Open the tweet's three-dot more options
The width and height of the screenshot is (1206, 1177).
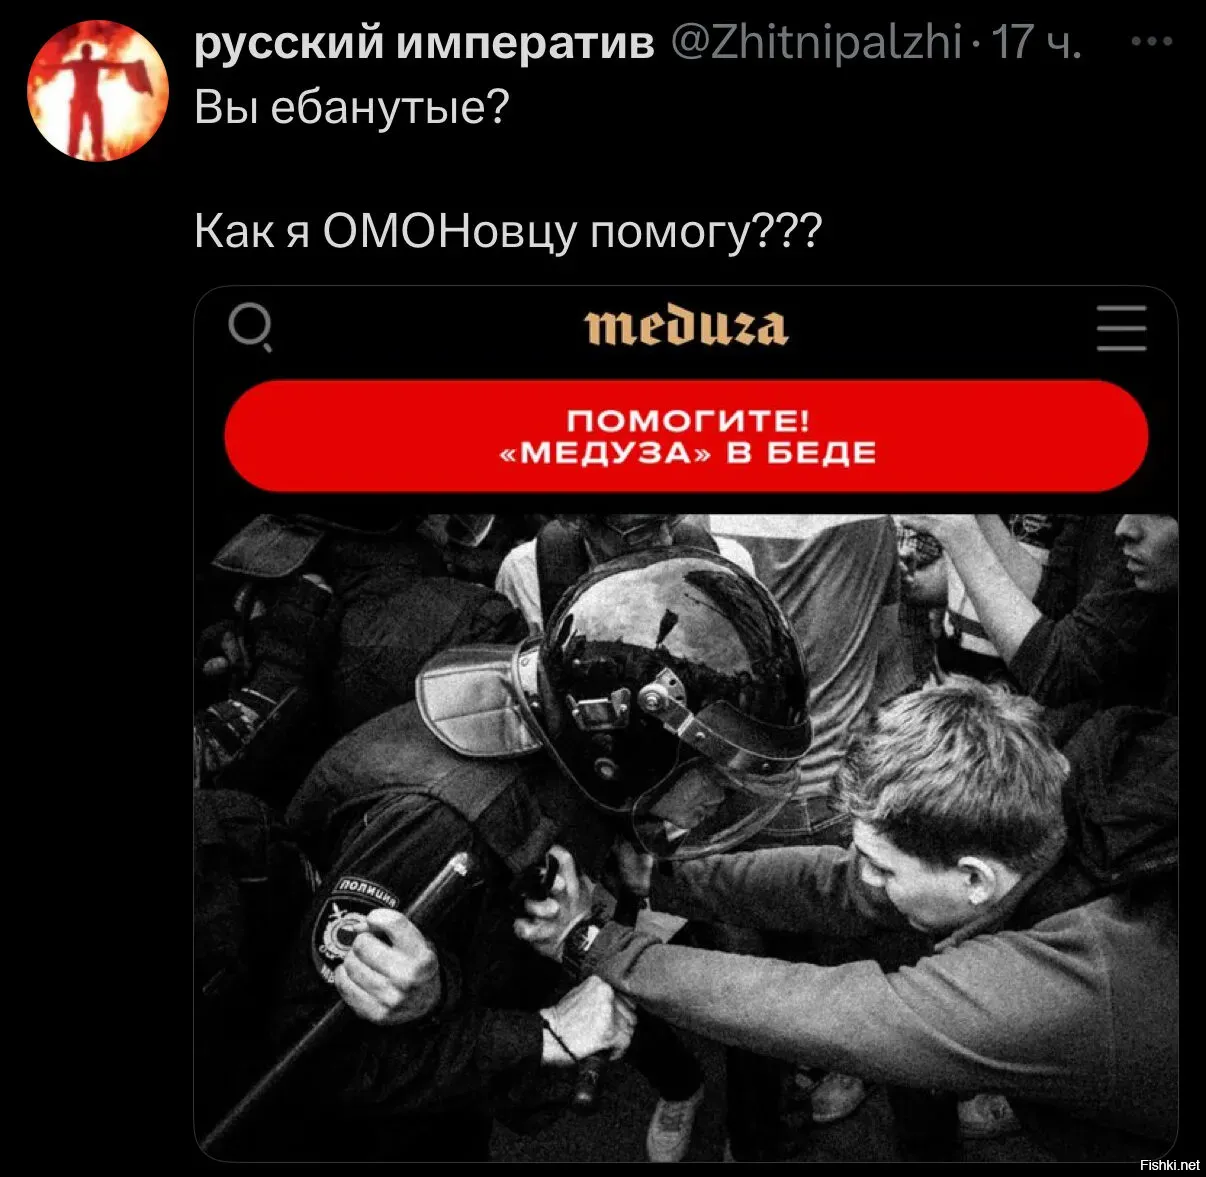tap(1151, 42)
